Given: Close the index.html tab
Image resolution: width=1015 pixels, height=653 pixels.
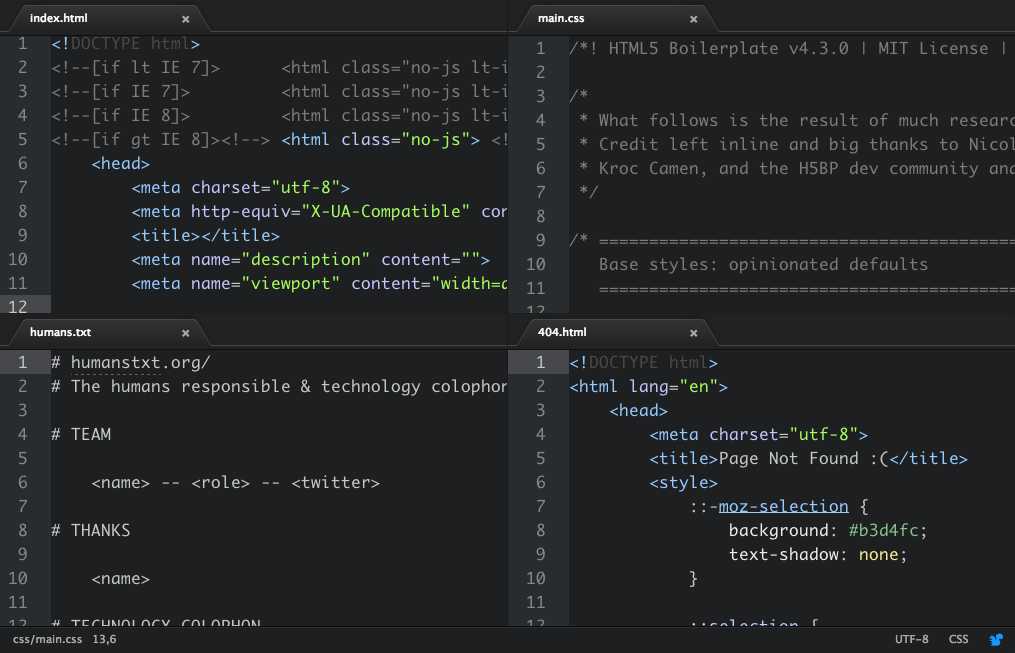Looking at the screenshot, I should pyautogui.click(x=186, y=19).
